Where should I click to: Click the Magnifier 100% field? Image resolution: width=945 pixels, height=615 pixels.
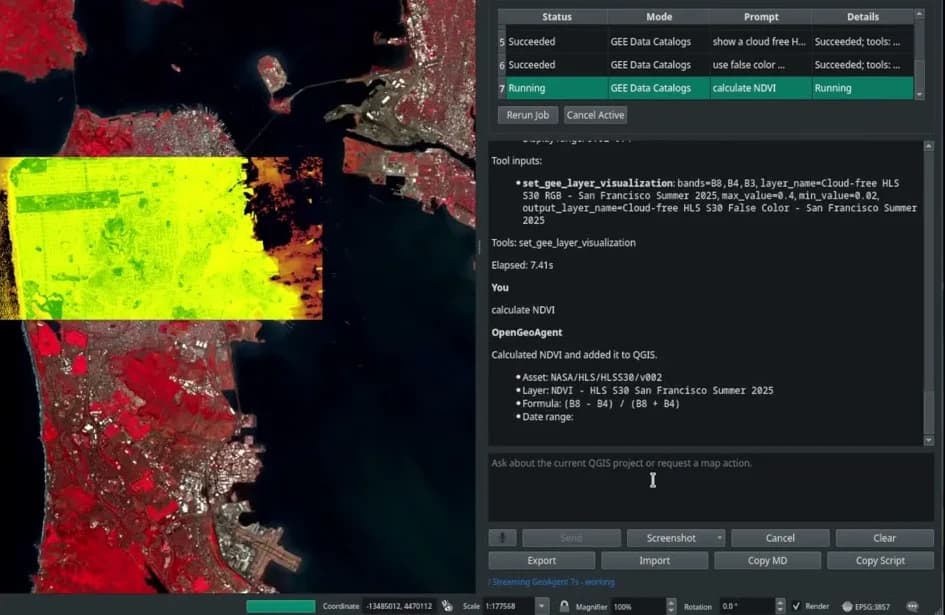pyautogui.click(x=639, y=606)
